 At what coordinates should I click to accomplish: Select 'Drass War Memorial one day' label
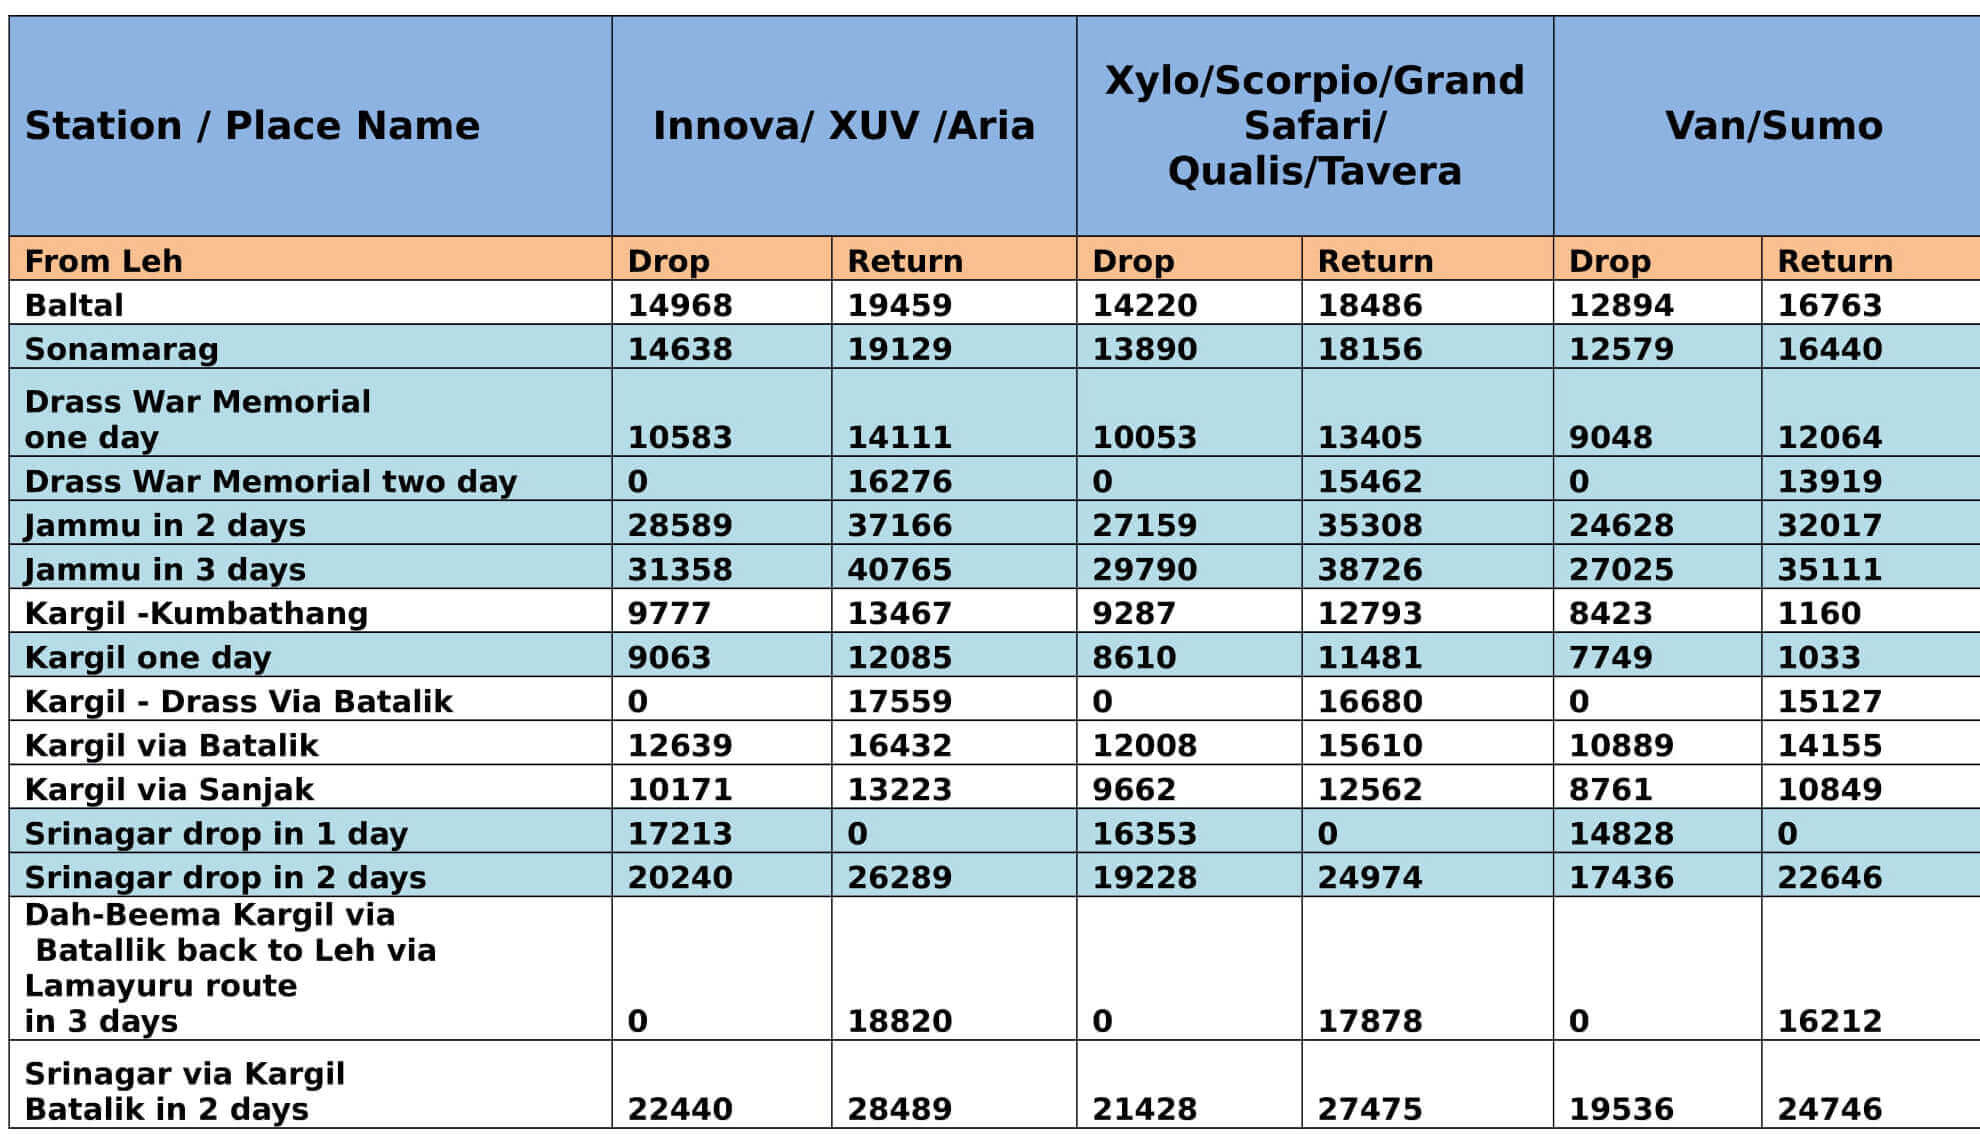coord(198,419)
